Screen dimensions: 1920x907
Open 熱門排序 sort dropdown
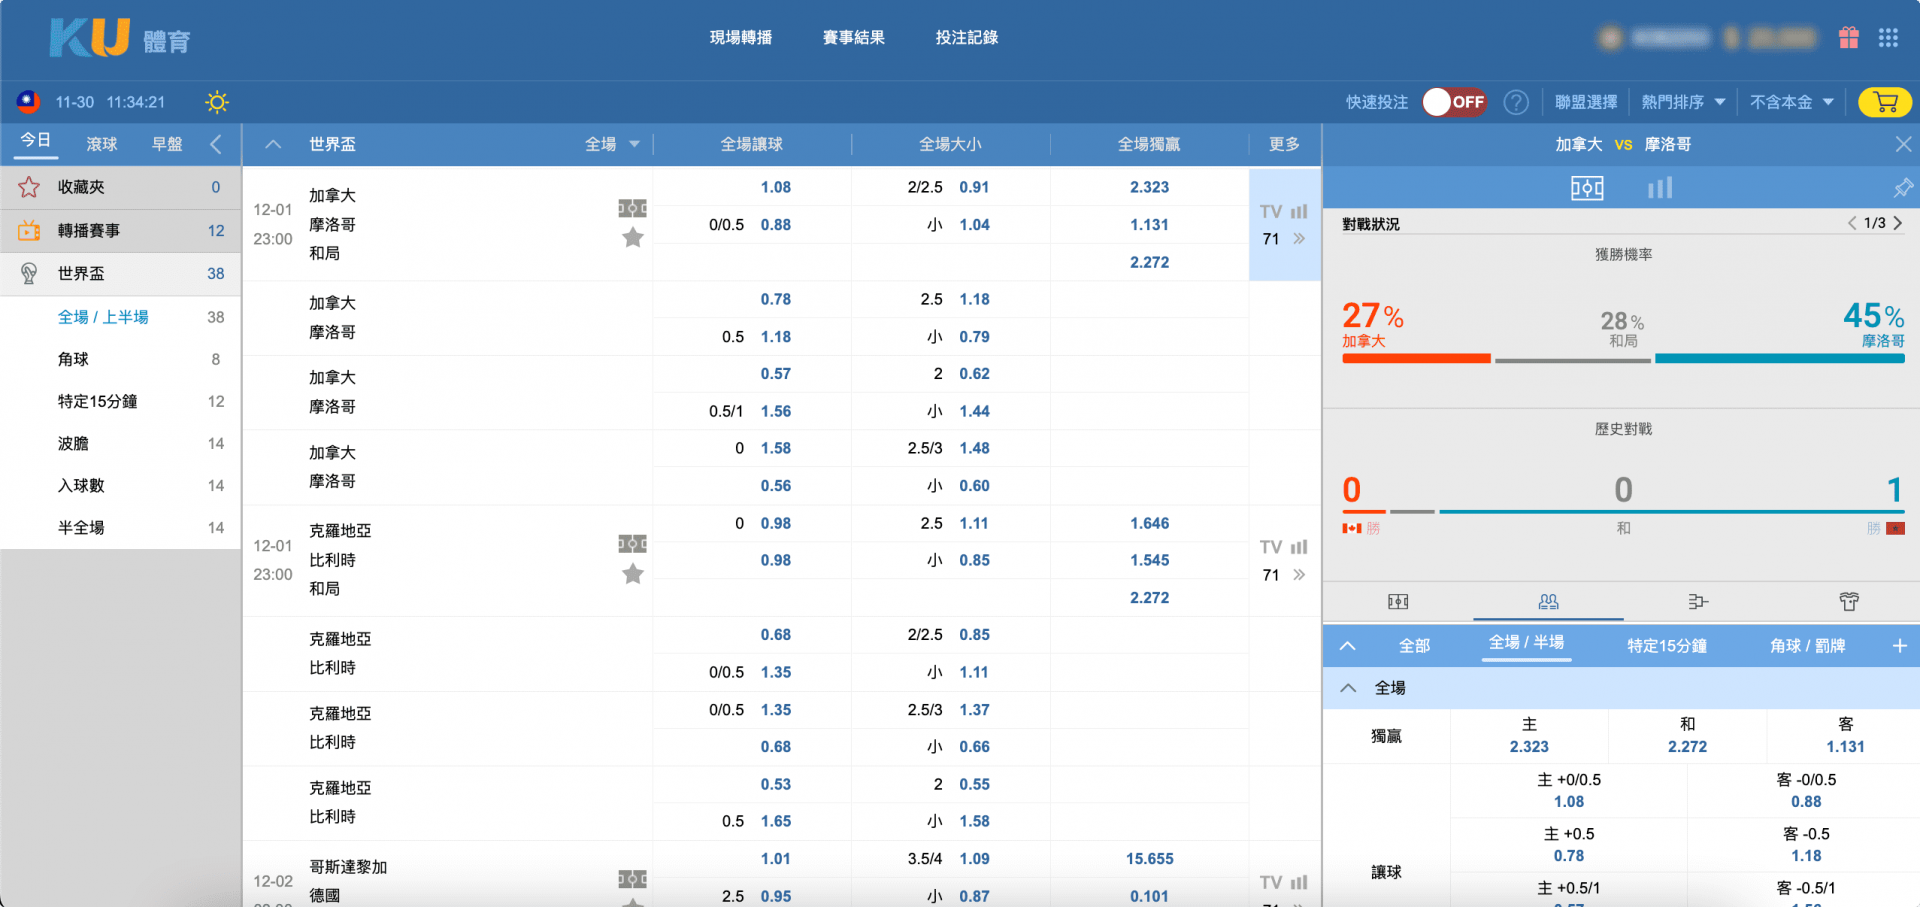pos(1683,102)
